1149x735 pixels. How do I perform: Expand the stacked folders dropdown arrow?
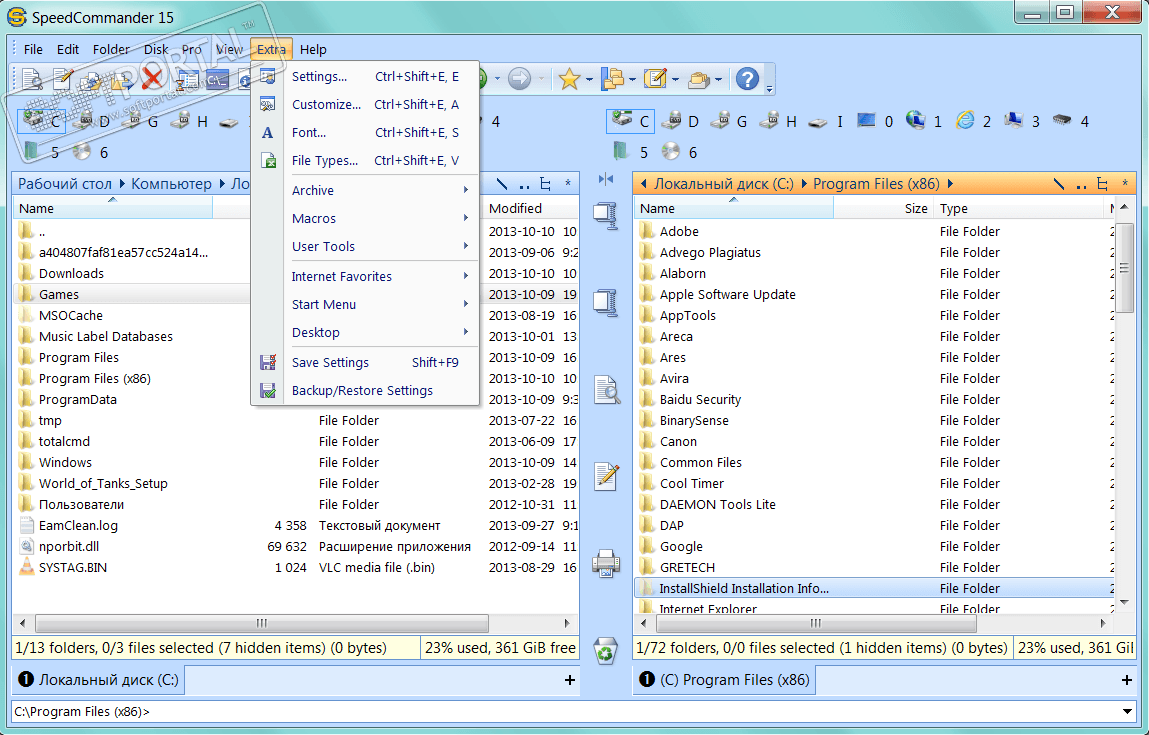718,79
